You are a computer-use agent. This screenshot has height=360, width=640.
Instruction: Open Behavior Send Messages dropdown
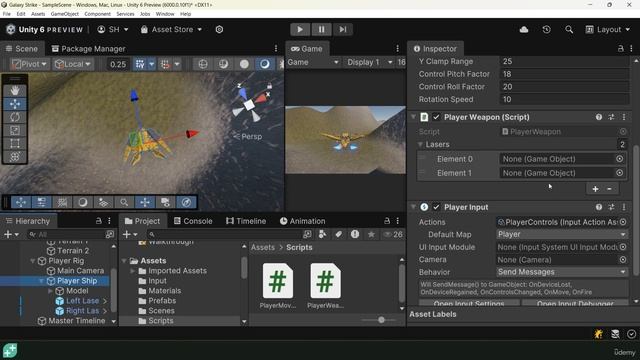tap(562, 272)
